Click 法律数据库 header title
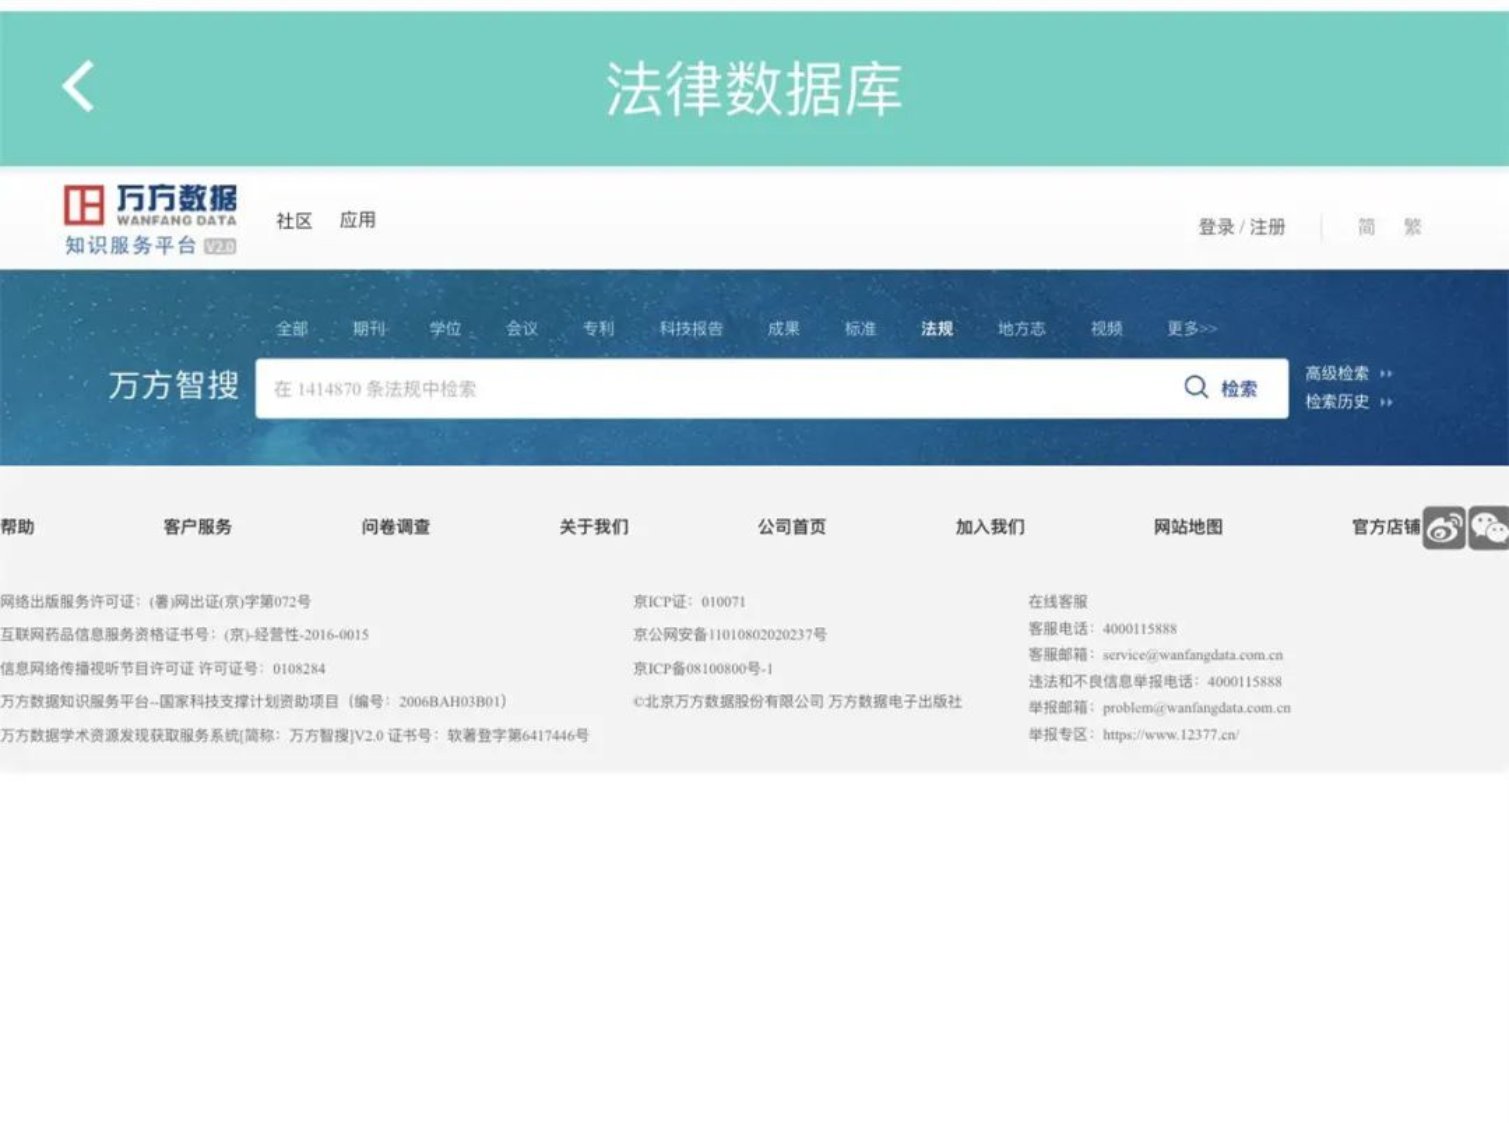This screenshot has width=1509, height=1123. 754,88
